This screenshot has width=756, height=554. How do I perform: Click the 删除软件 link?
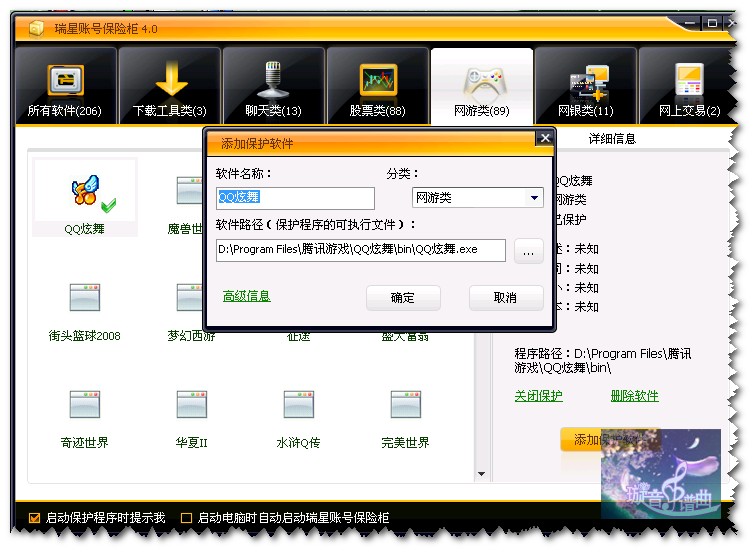[x=634, y=396]
